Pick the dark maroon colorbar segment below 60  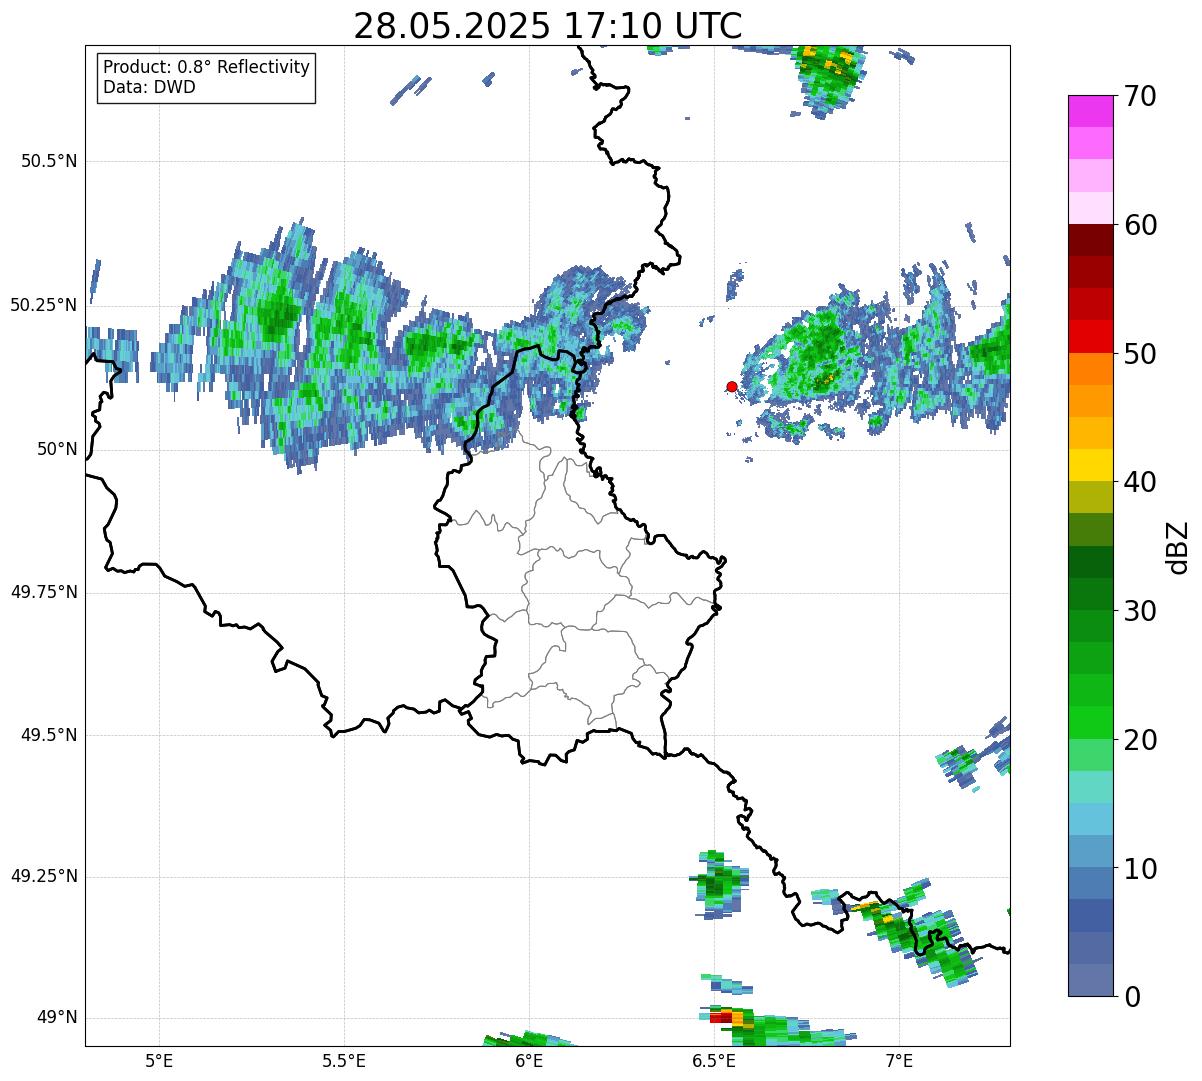tap(1091, 240)
